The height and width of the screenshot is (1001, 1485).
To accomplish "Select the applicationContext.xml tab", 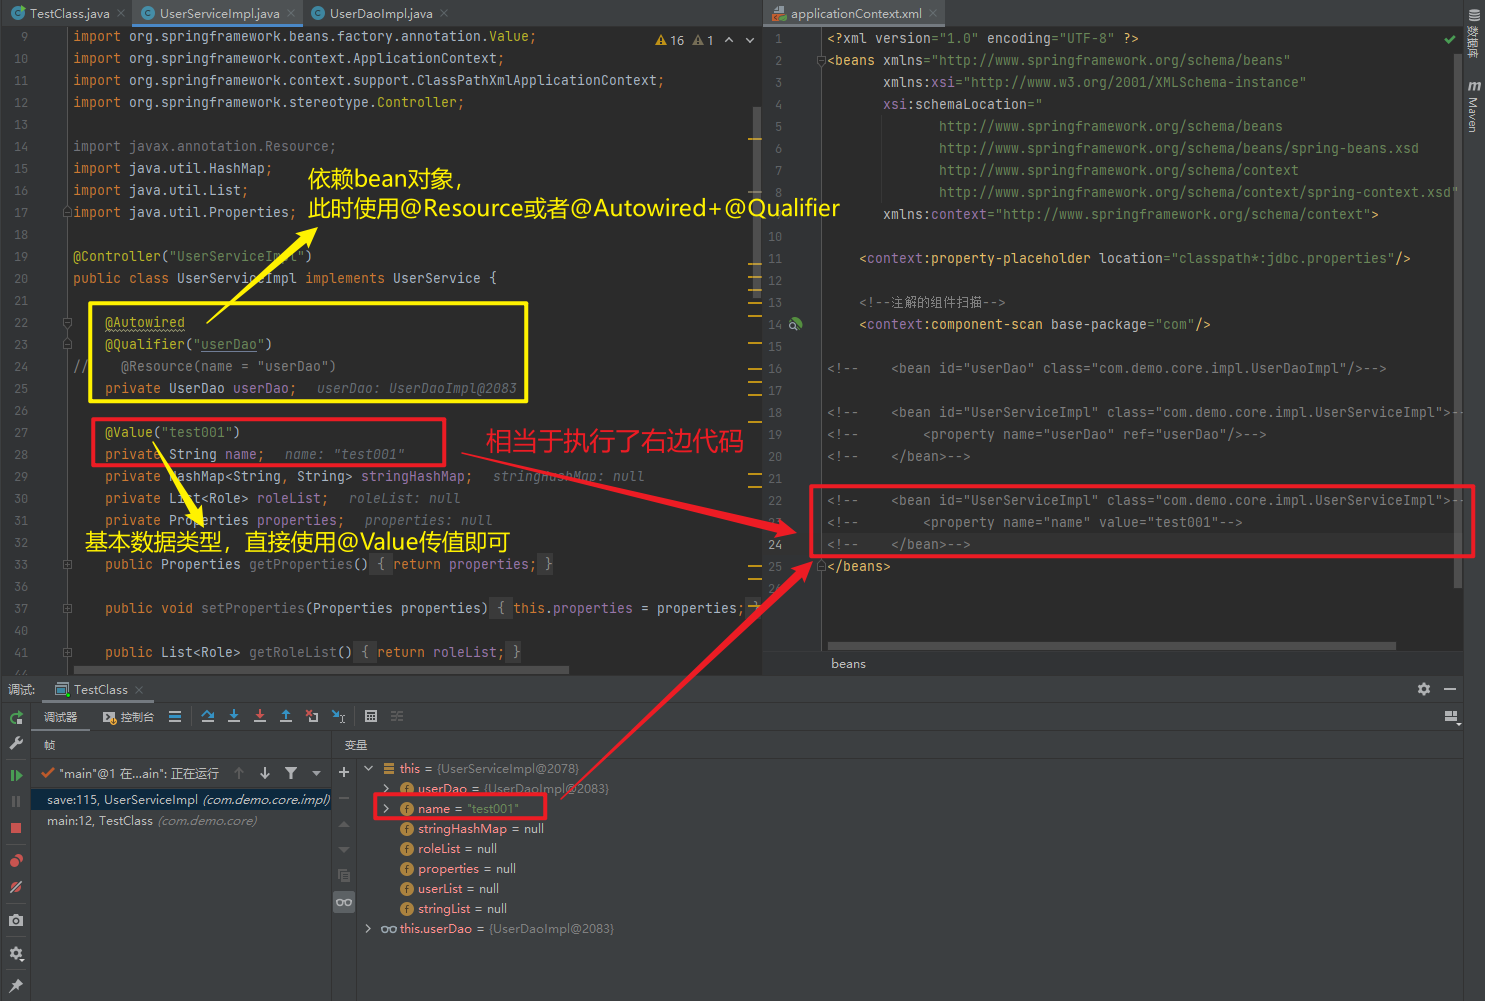I will (856, 13).
